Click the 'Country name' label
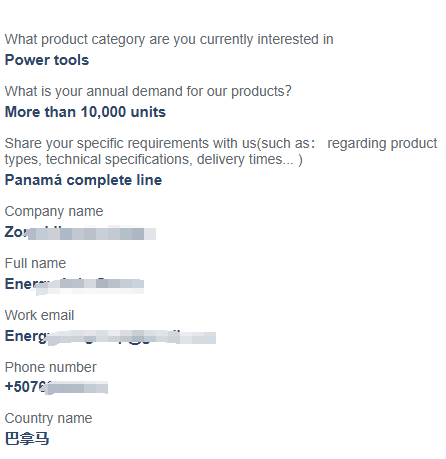Image resolution: width=446 pixels, height=459 pixels. (x=48, y=418)
